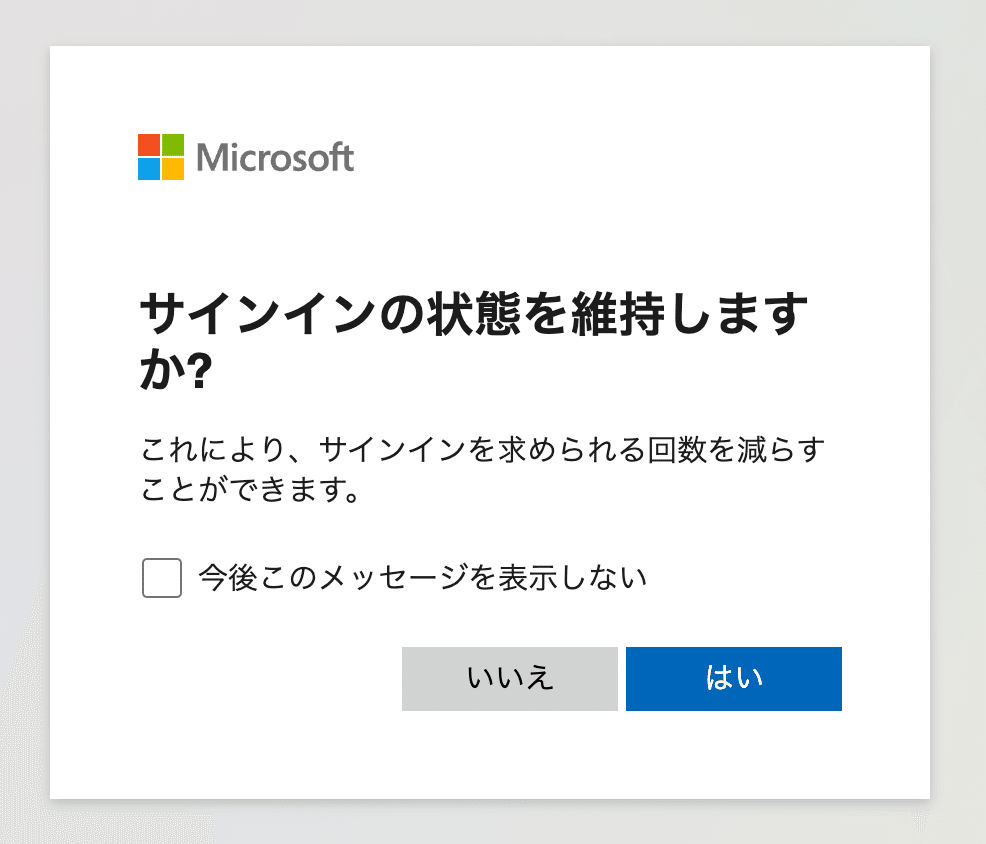Click the gray Microsoft wordmark text
986x844 pixels.
pyautogui.click(x=275, y=157)
